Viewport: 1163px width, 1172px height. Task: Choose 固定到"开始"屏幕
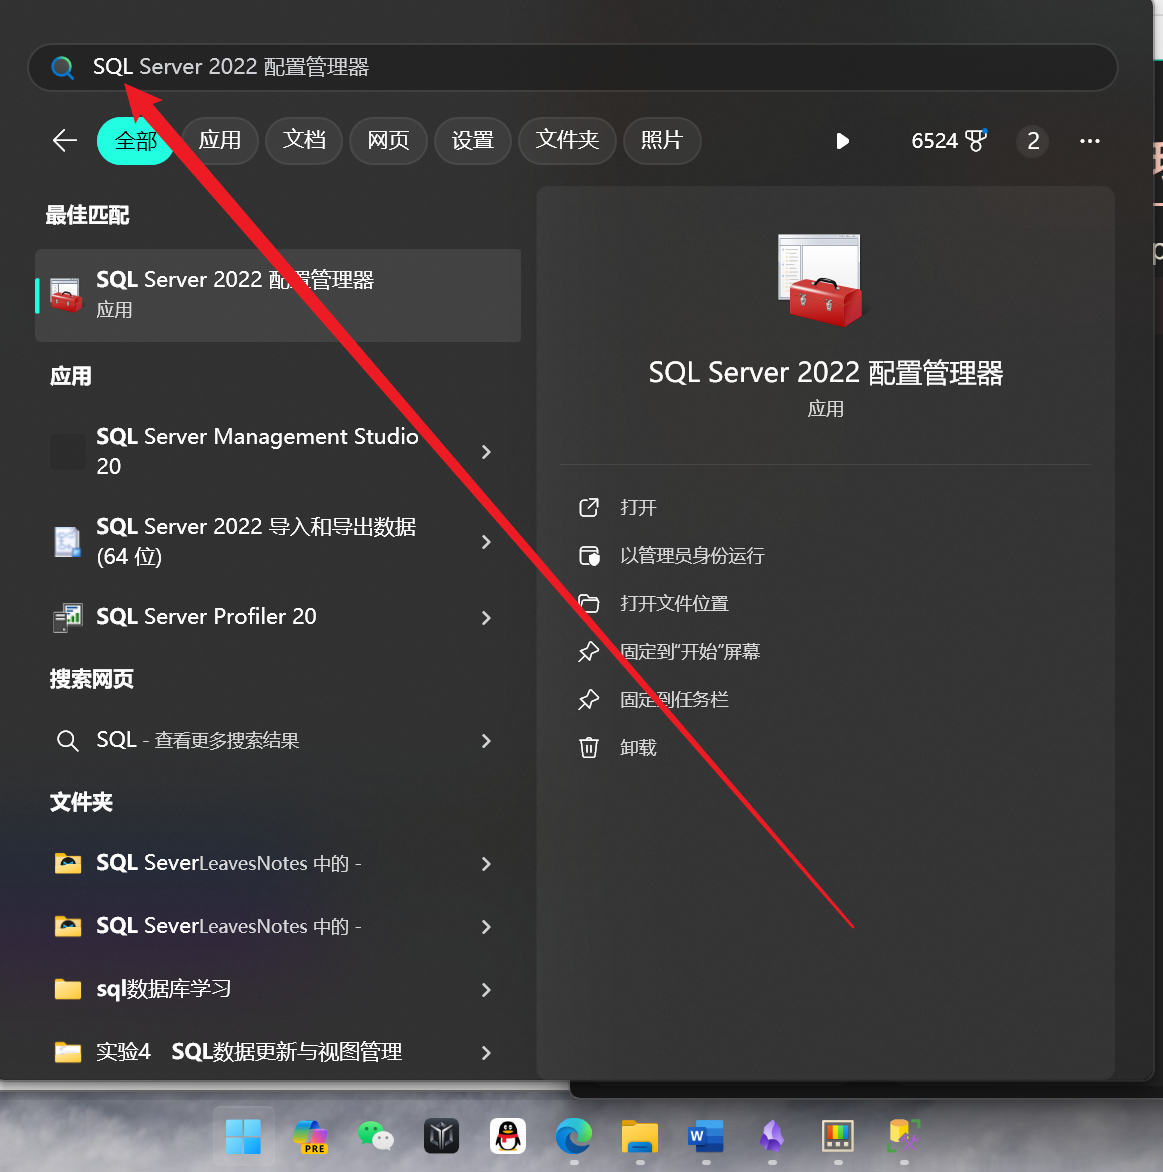click(x=690, y=651)
